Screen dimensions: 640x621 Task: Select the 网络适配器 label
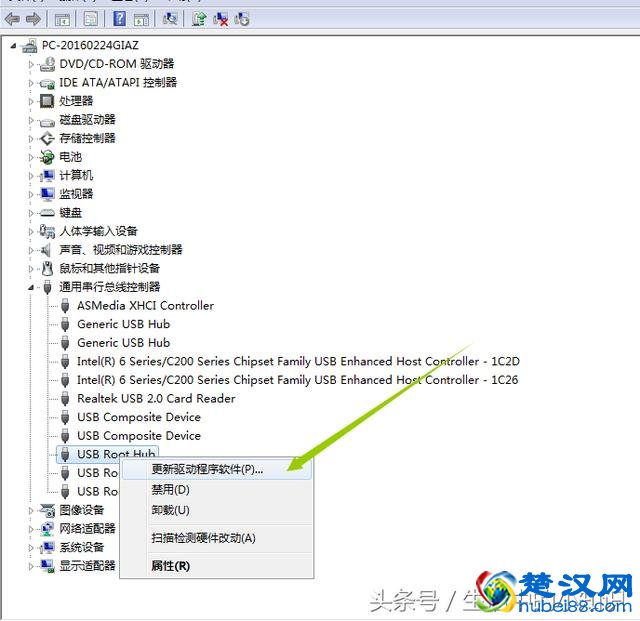click(87, 529)
